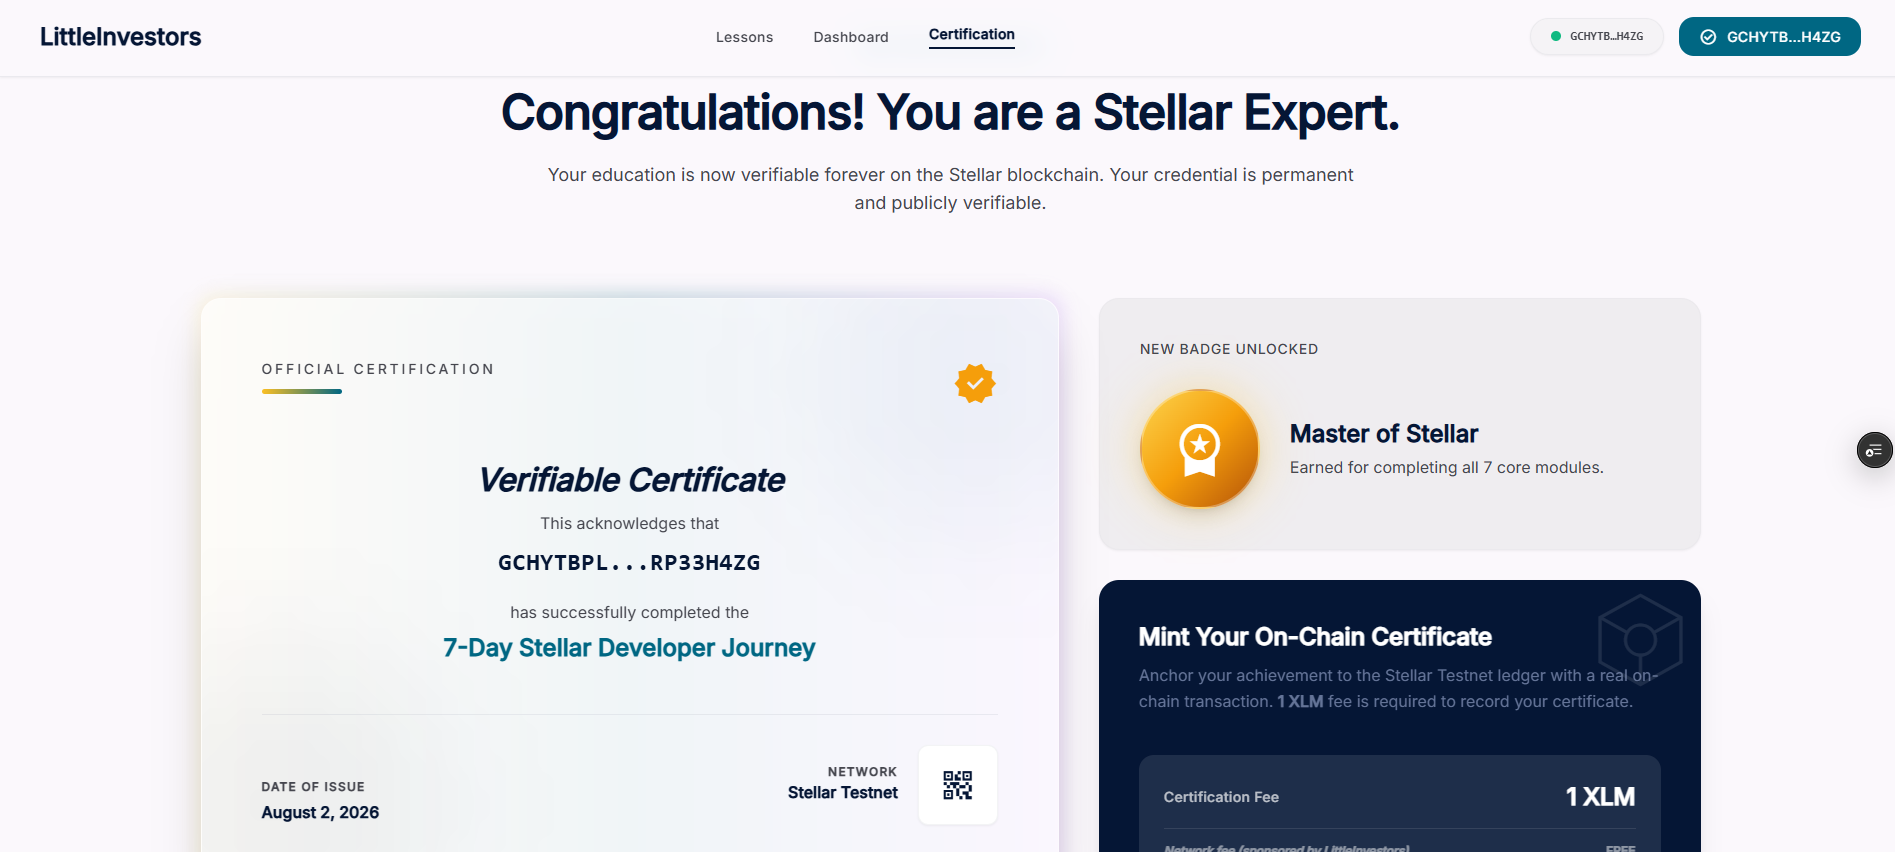Open the certificate QR code
The height and width of the screenshot is (852, 1895).
point(958,785)
